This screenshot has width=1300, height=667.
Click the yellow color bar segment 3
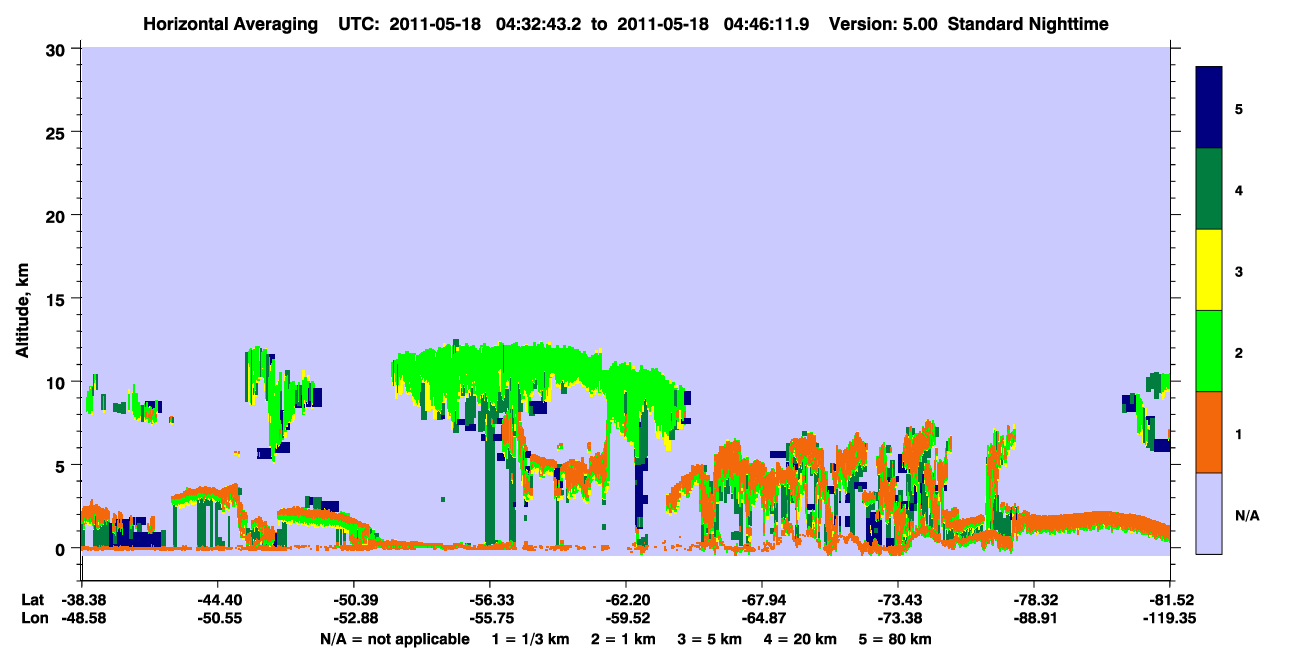click(1209, 270)
